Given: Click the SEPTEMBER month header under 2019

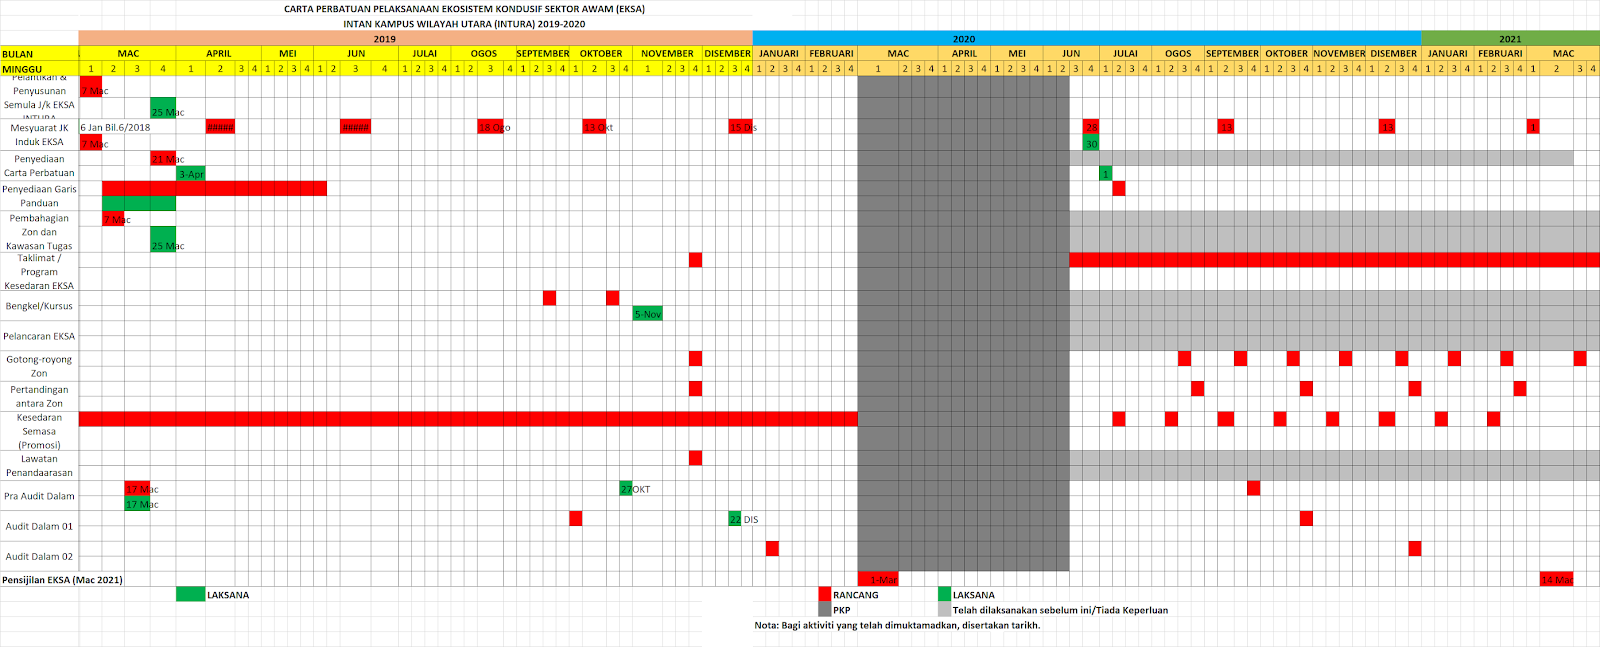Looking at the screenshot, I should [543, 54].
